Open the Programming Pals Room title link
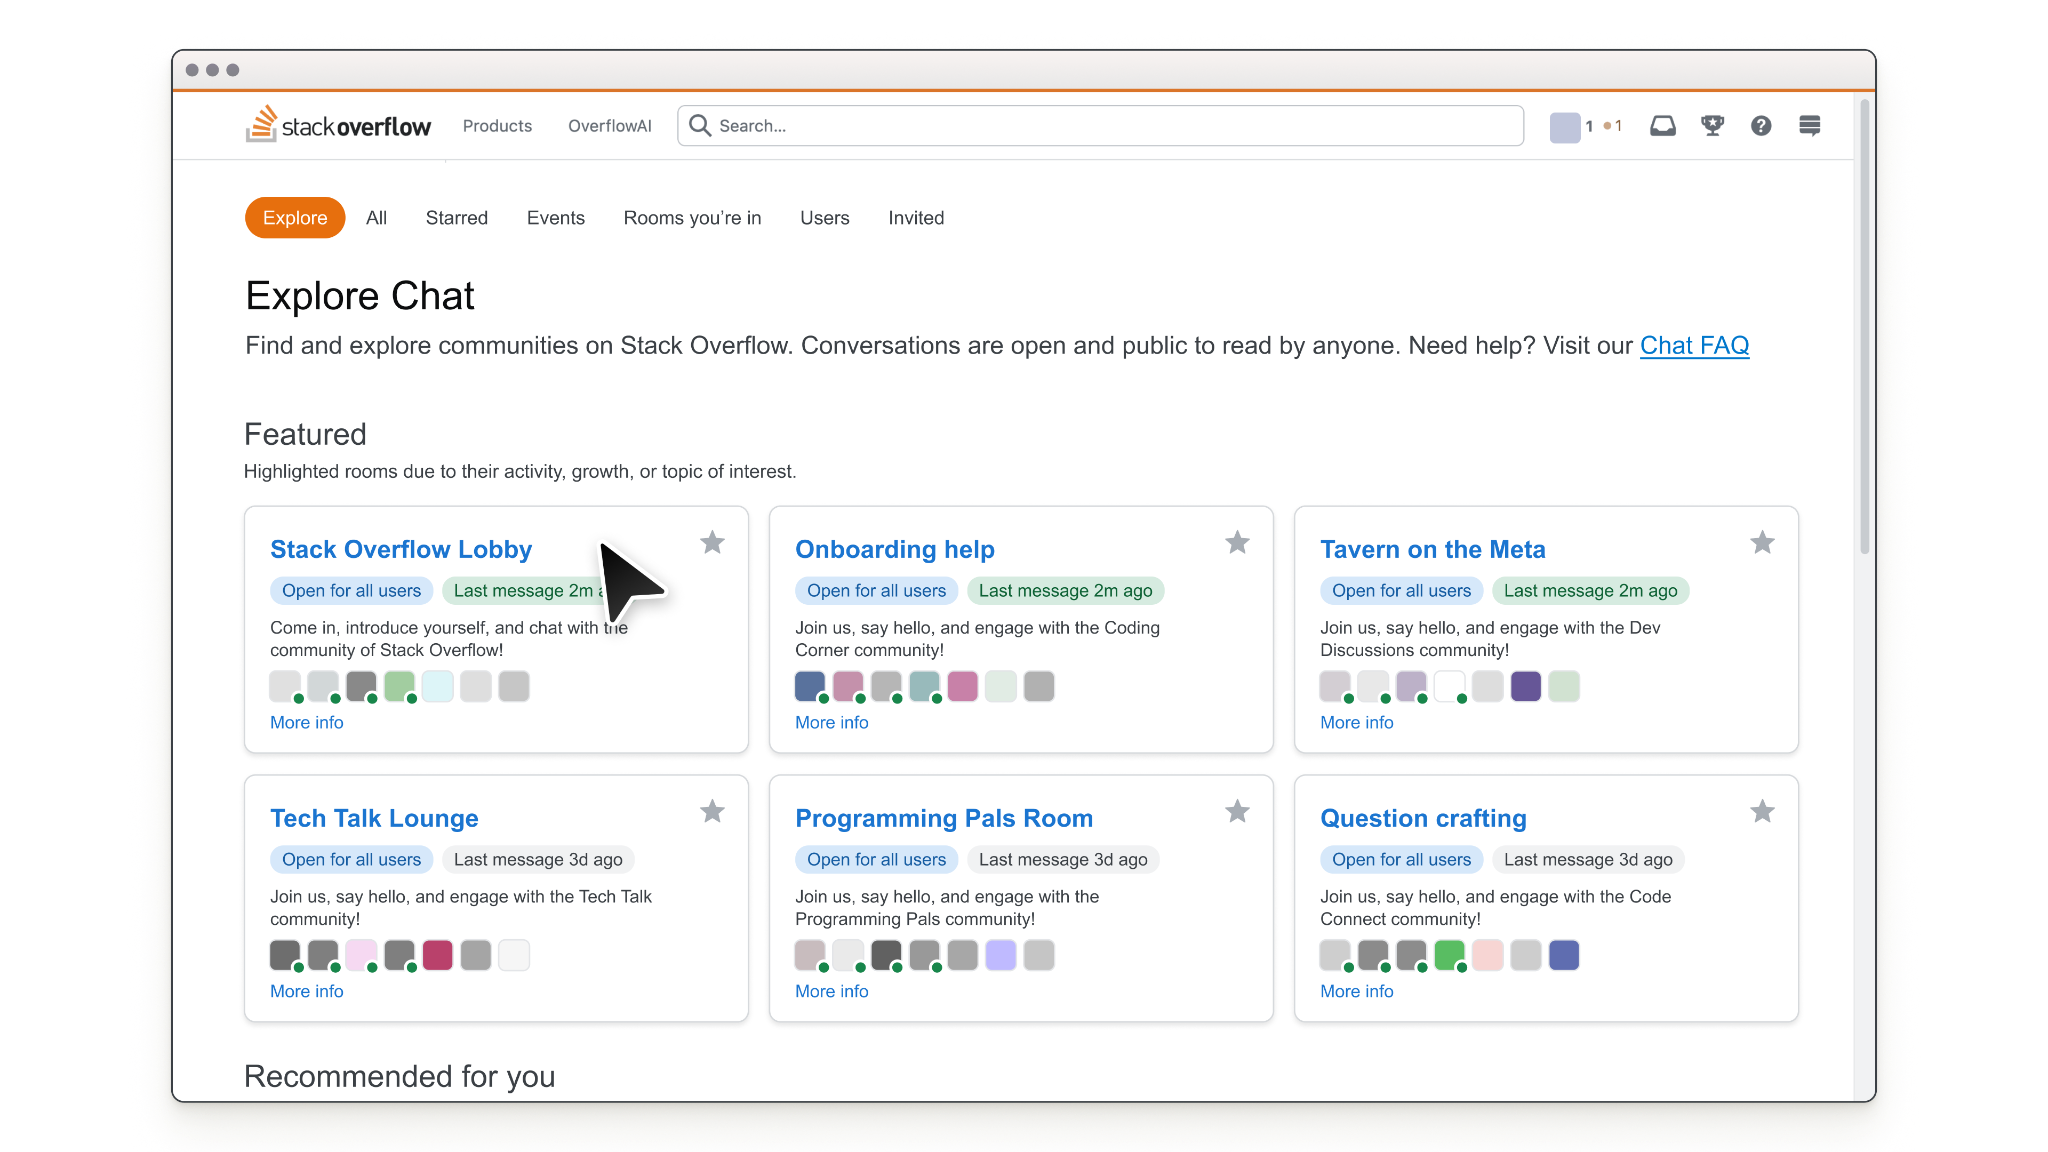2048x1152 pixels. 943,818
